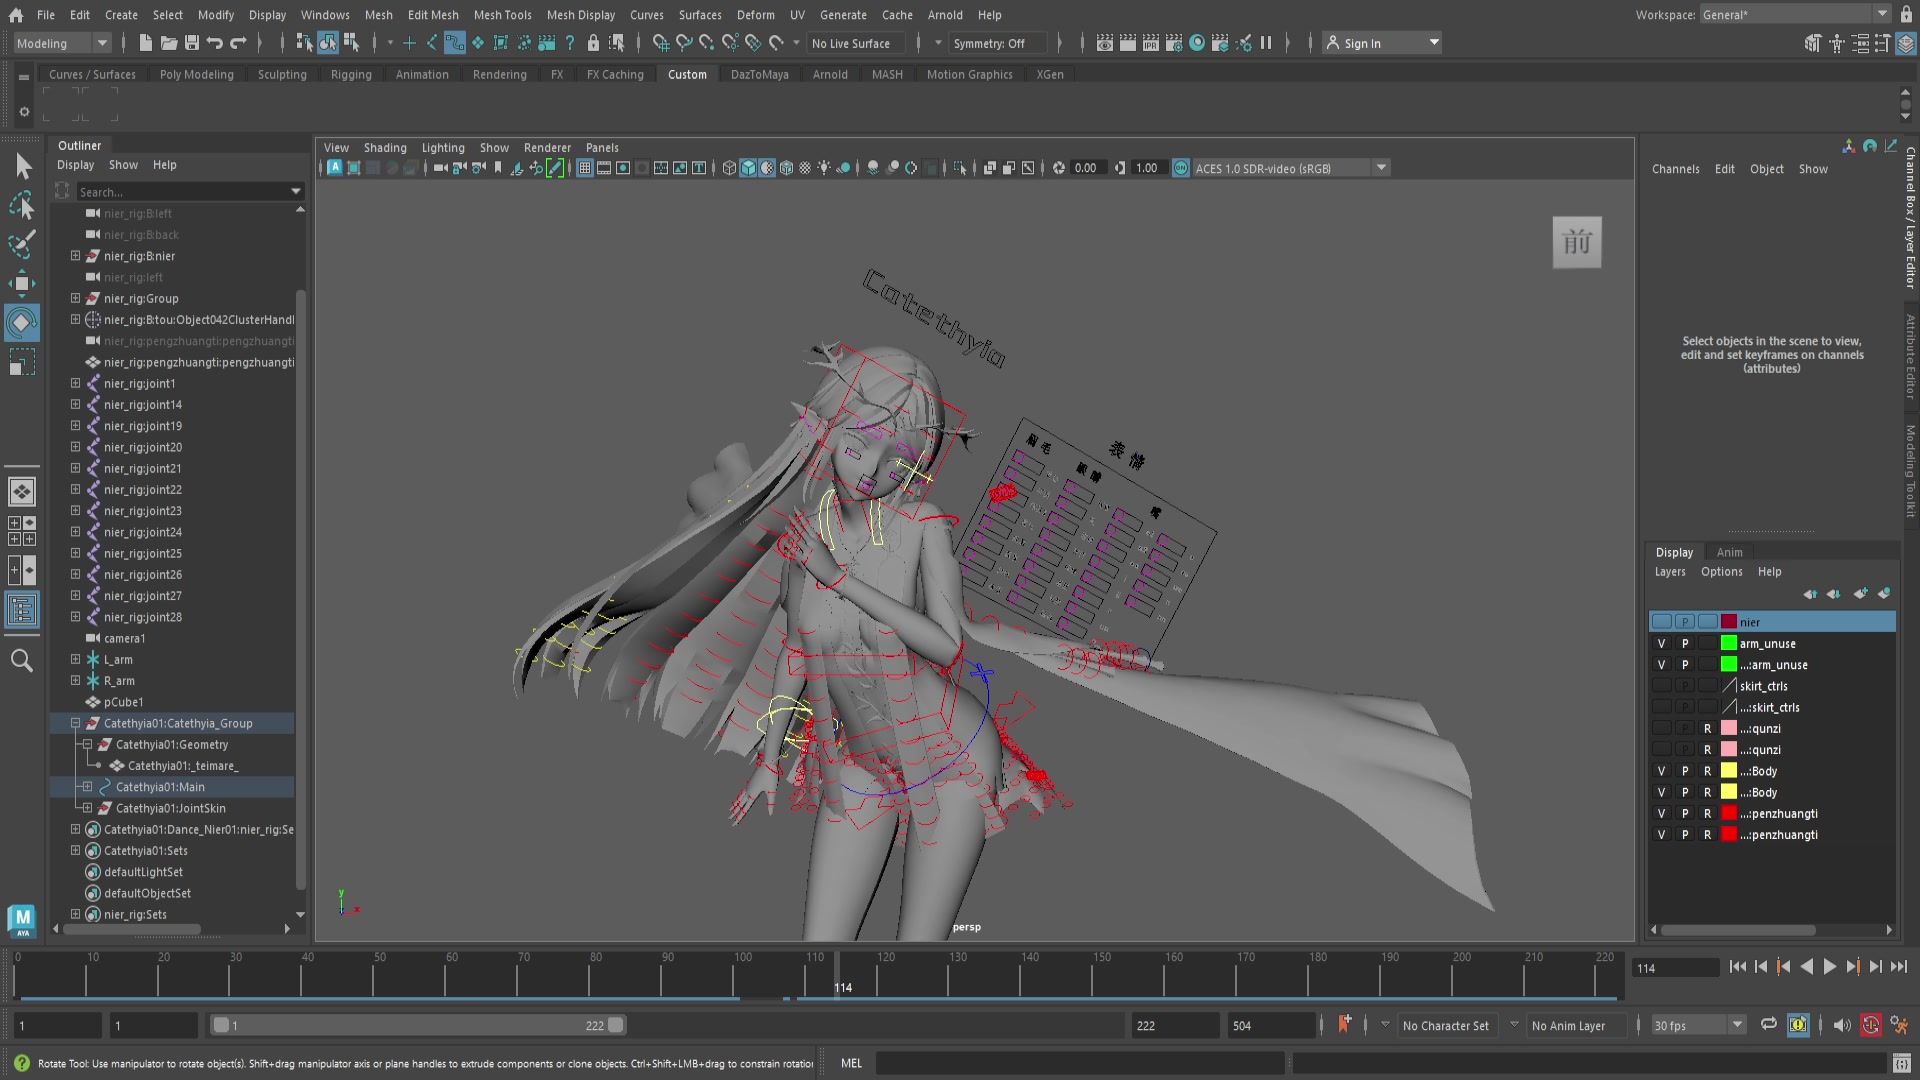Click the first Body layer yellow swatch
Viewport: 1920px width, 1080px height.
pos(1729,771)
